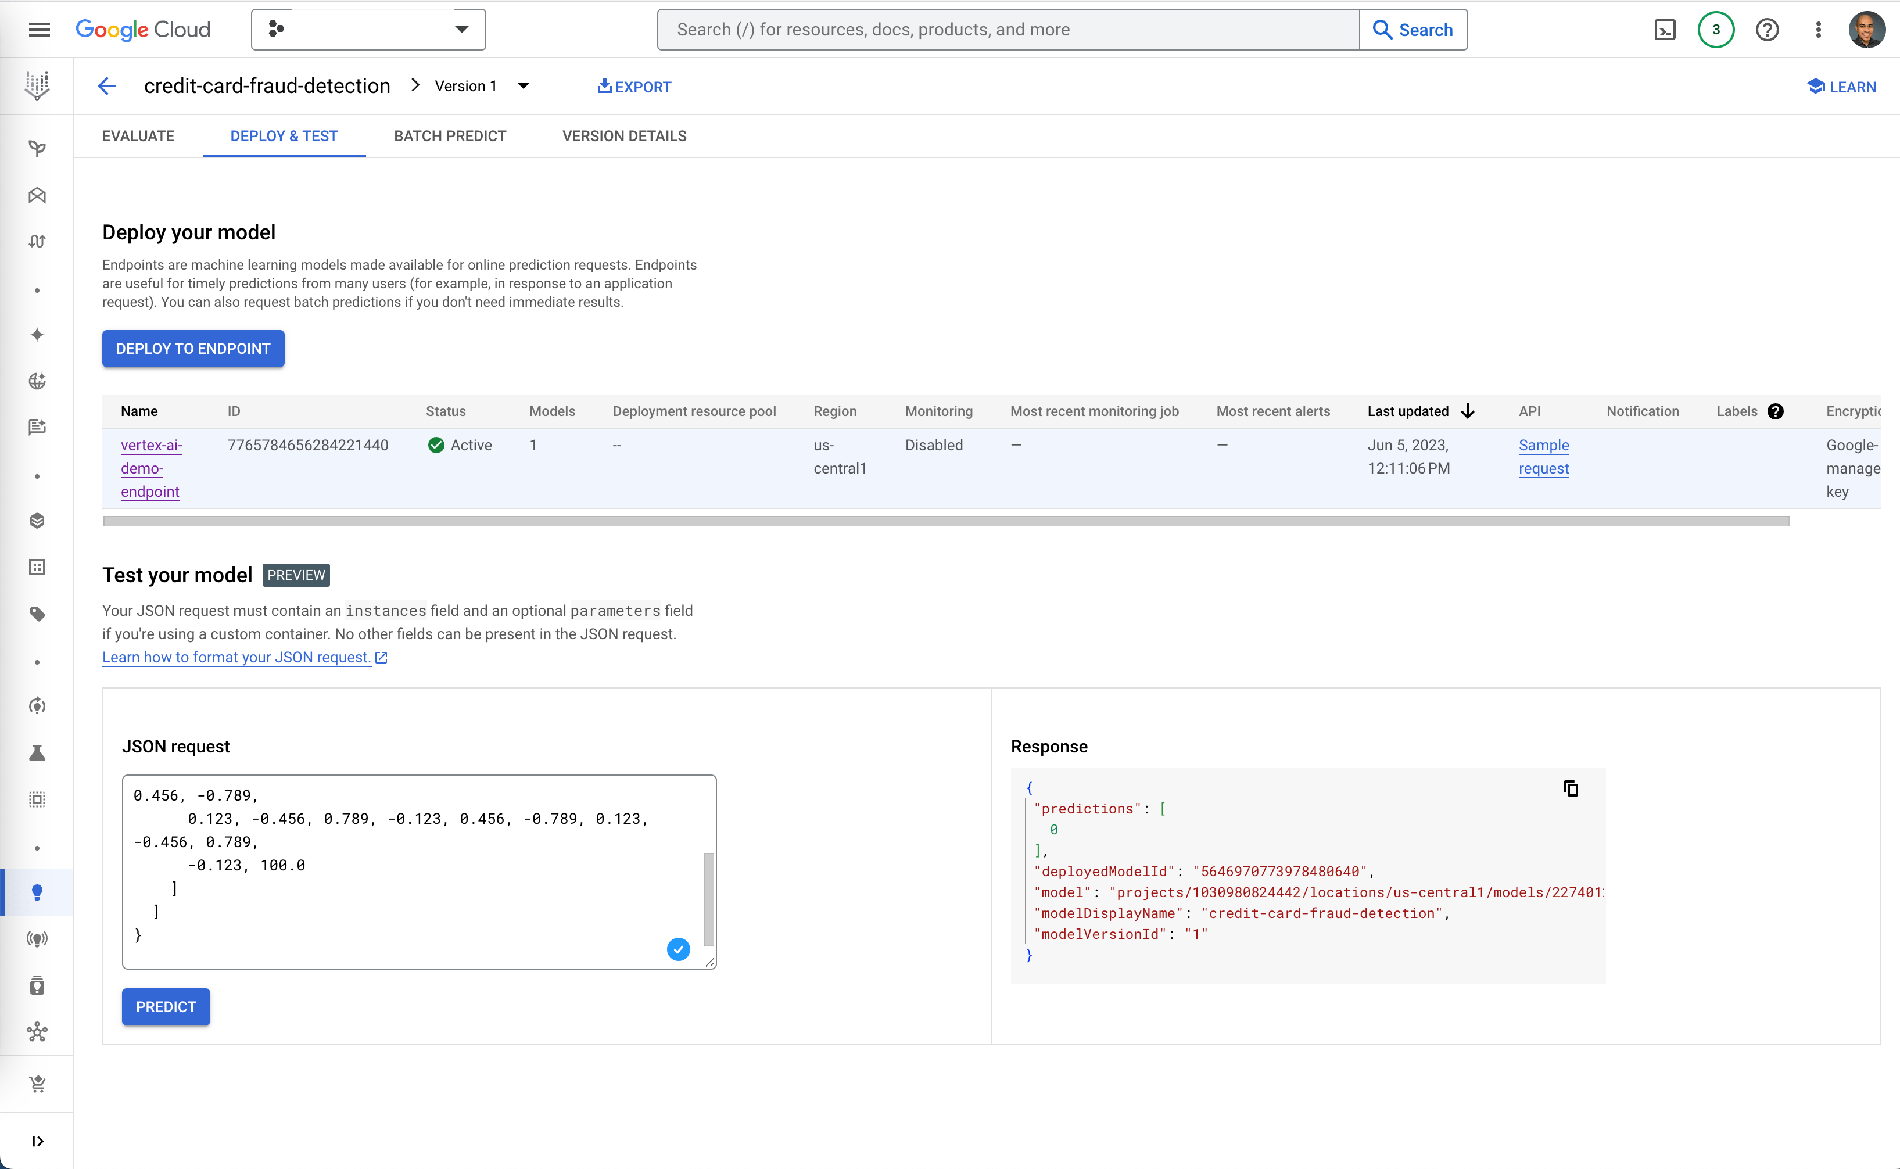
Task: Open the more options three-dot menu
Action: click(1818, 30)
